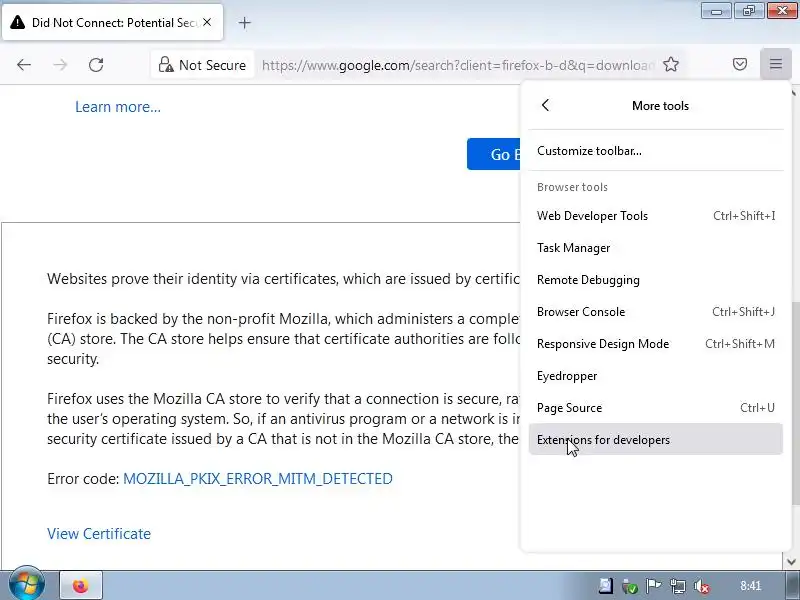Go back to previous page with arrow

pos(24,65)
